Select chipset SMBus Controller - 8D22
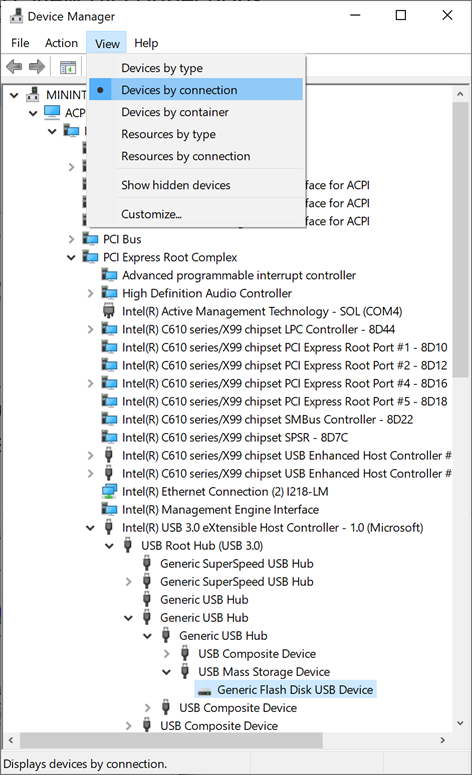 [267, 419]
